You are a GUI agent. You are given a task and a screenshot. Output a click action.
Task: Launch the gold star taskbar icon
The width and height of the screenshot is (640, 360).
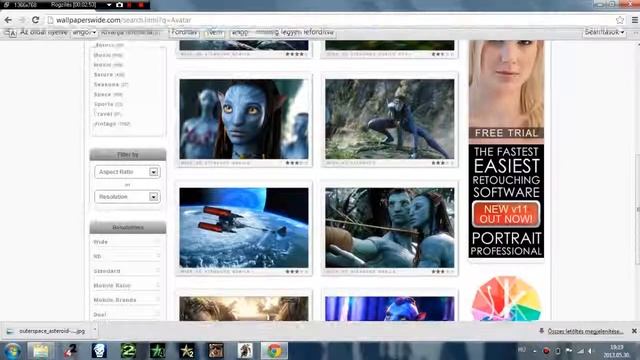tap(187, 351)
